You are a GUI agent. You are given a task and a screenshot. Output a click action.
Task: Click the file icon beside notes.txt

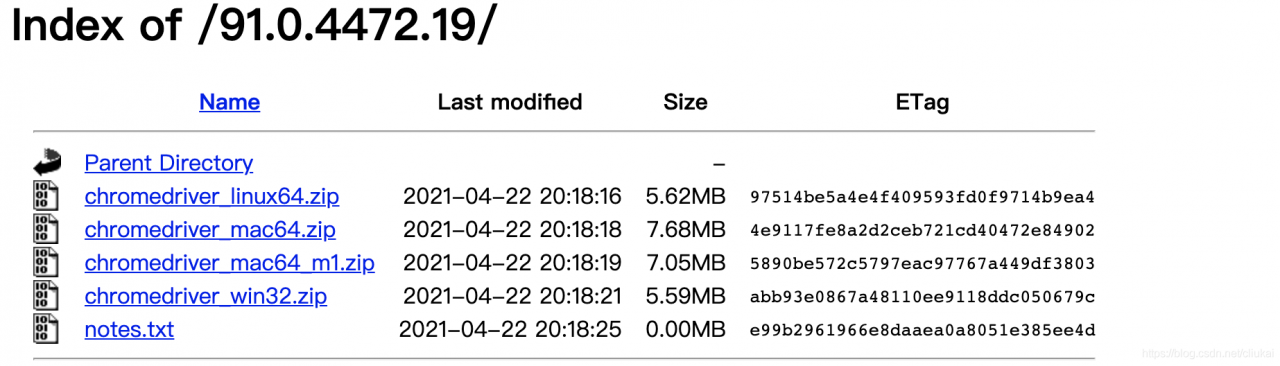click(45, 328)
